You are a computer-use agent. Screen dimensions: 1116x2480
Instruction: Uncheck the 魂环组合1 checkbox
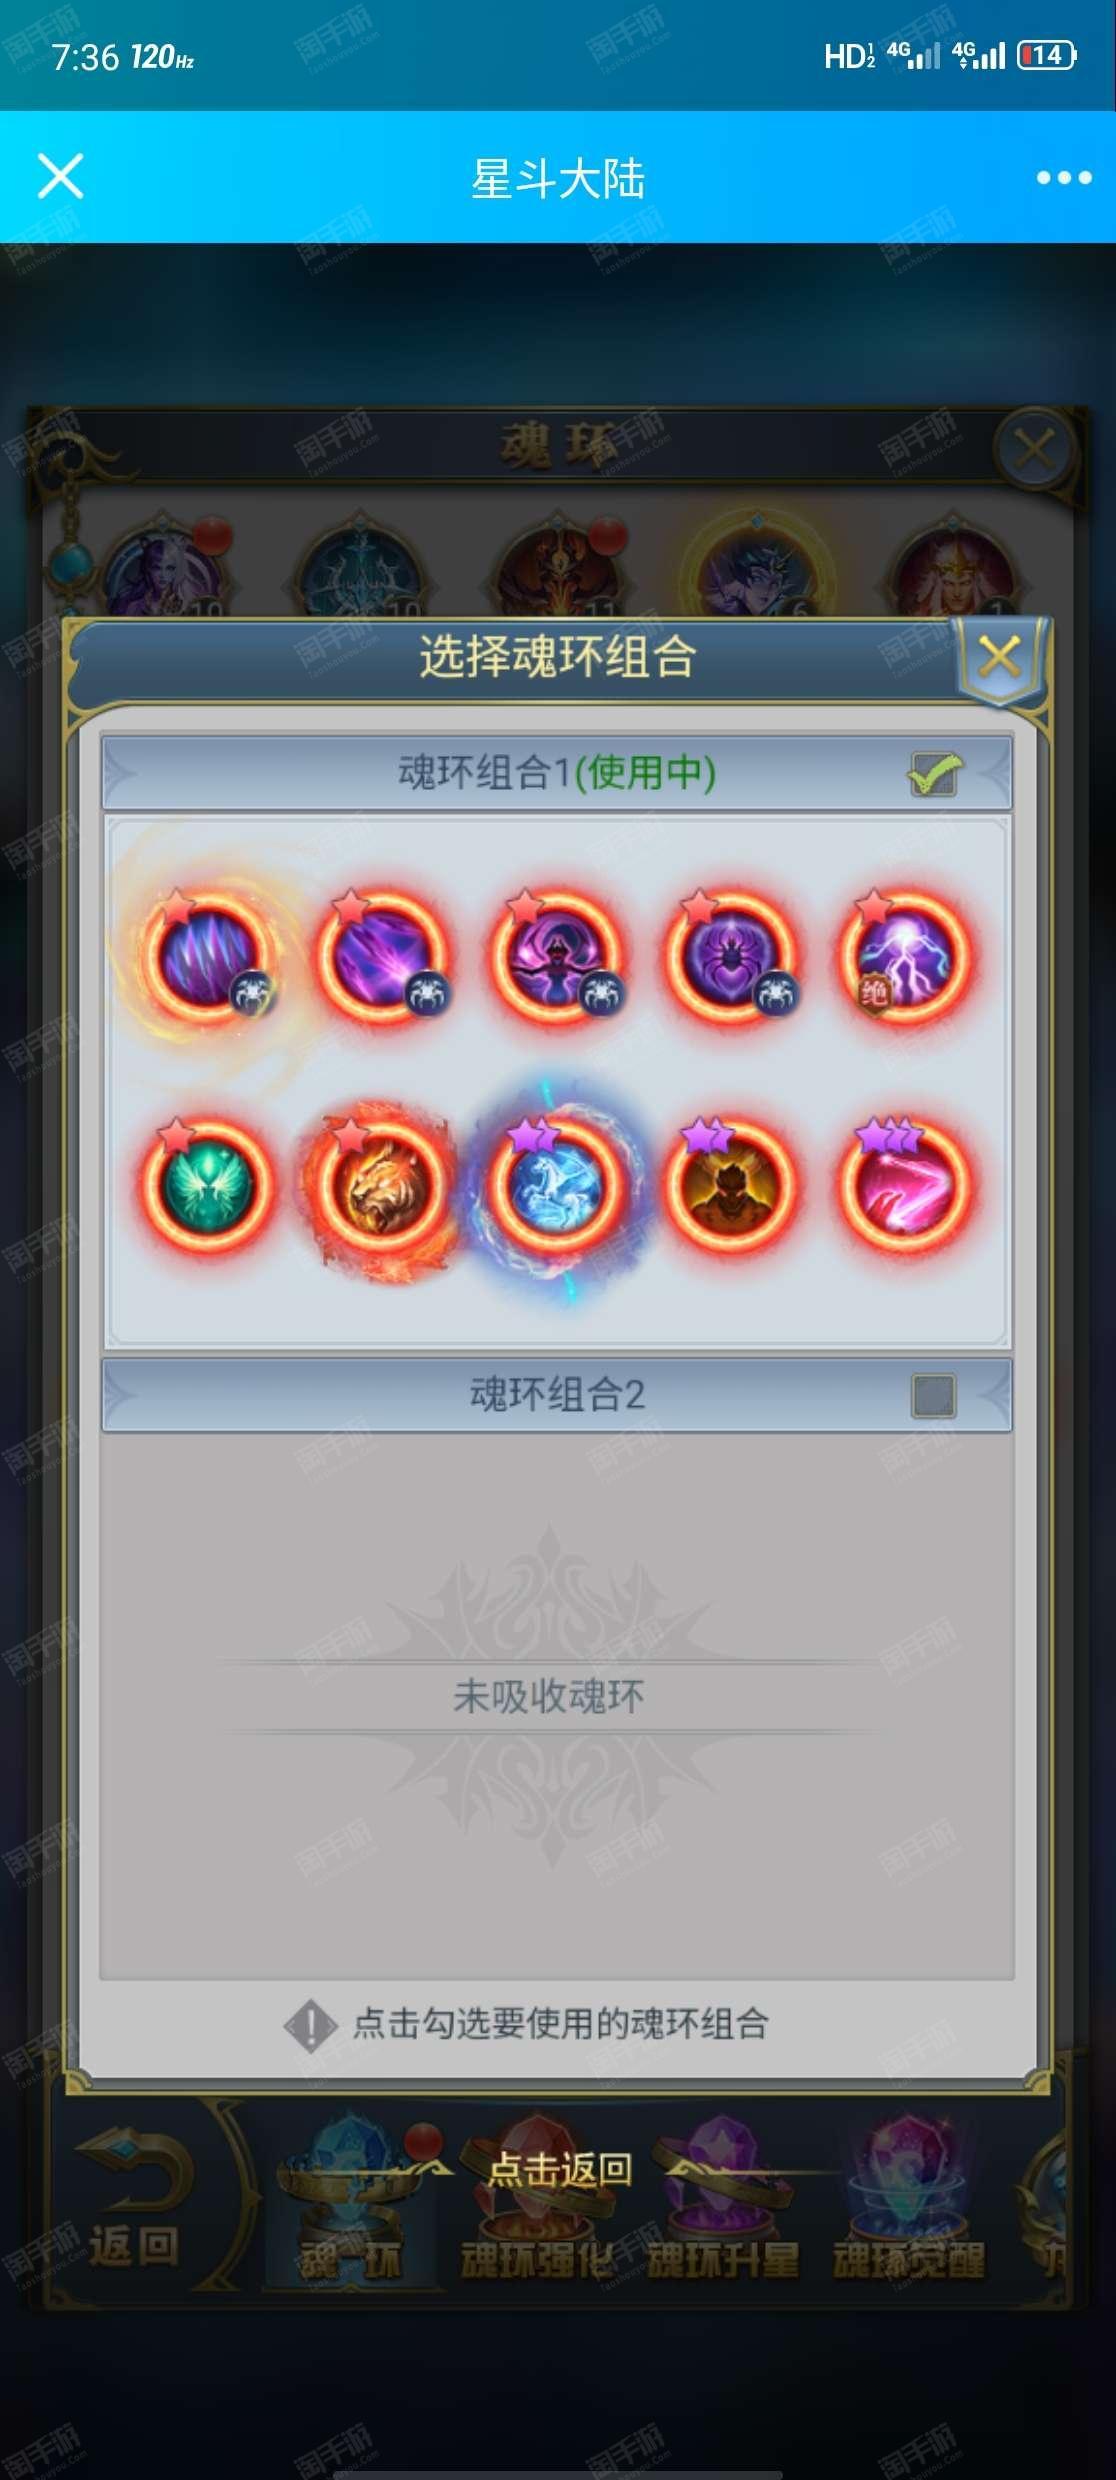[934, 774]
